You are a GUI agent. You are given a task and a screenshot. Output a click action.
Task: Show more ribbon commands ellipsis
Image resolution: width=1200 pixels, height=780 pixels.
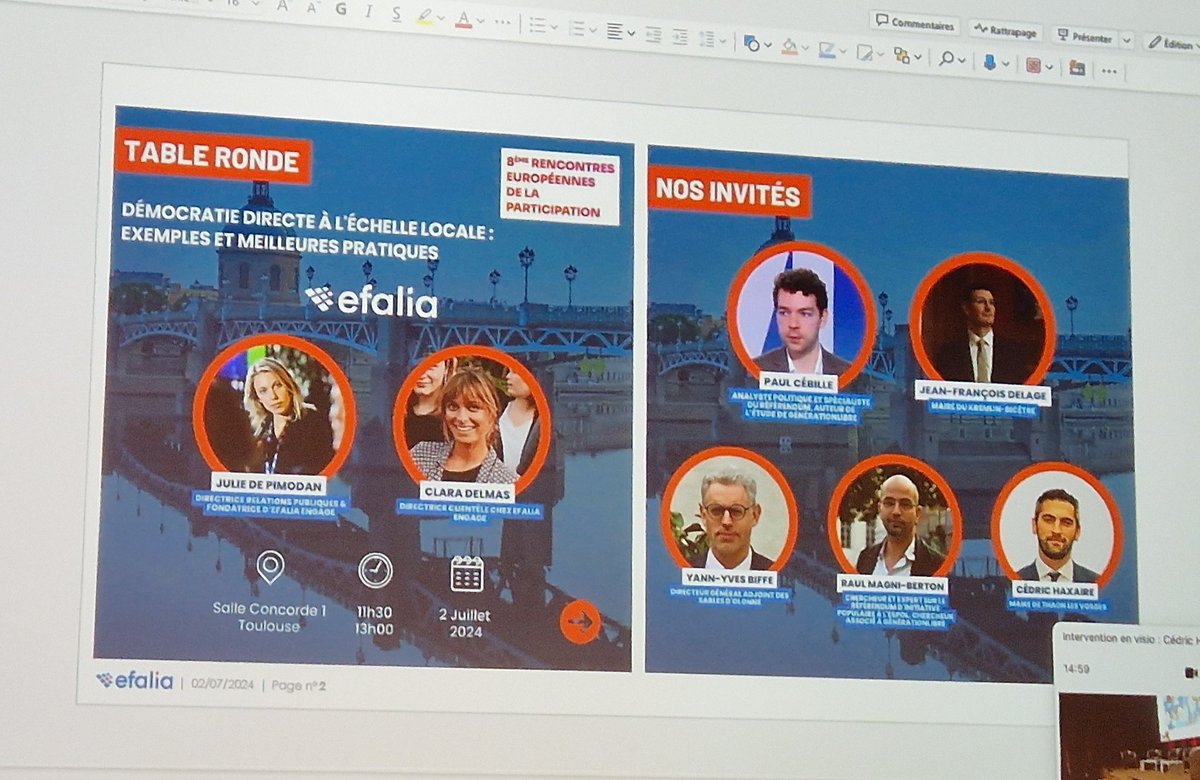(1108, 71)
